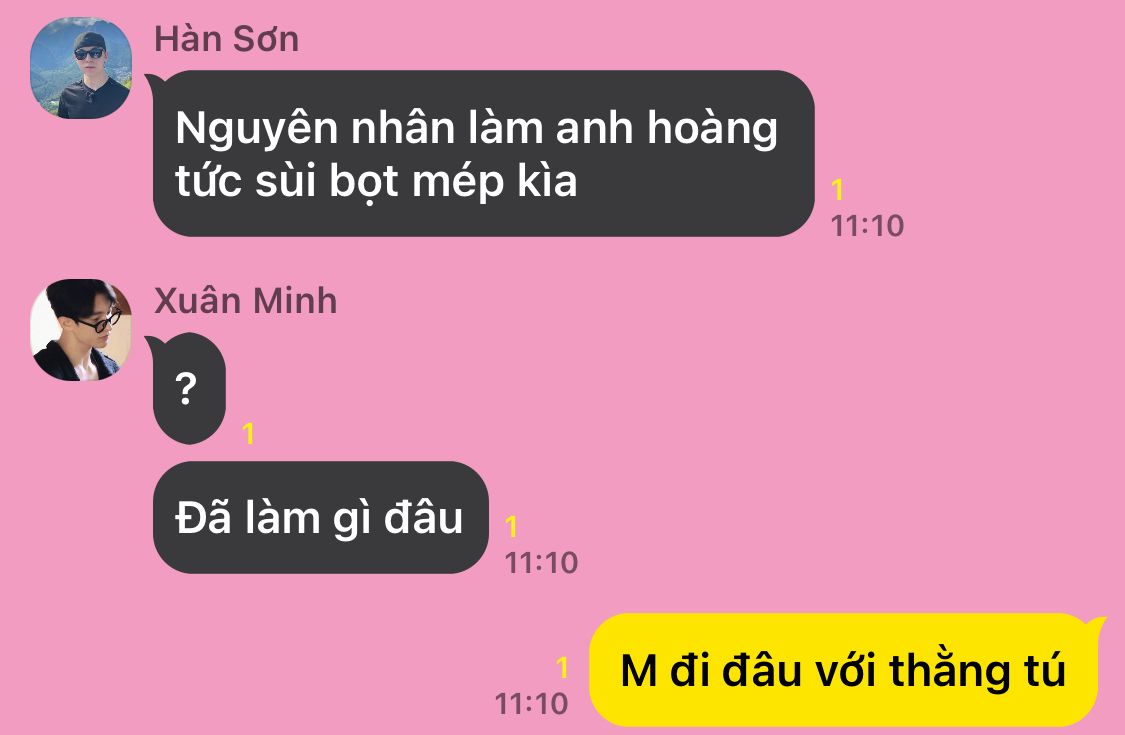
Task: Tap unread count next to question mark bubble
Action: (x=248, y=434)
